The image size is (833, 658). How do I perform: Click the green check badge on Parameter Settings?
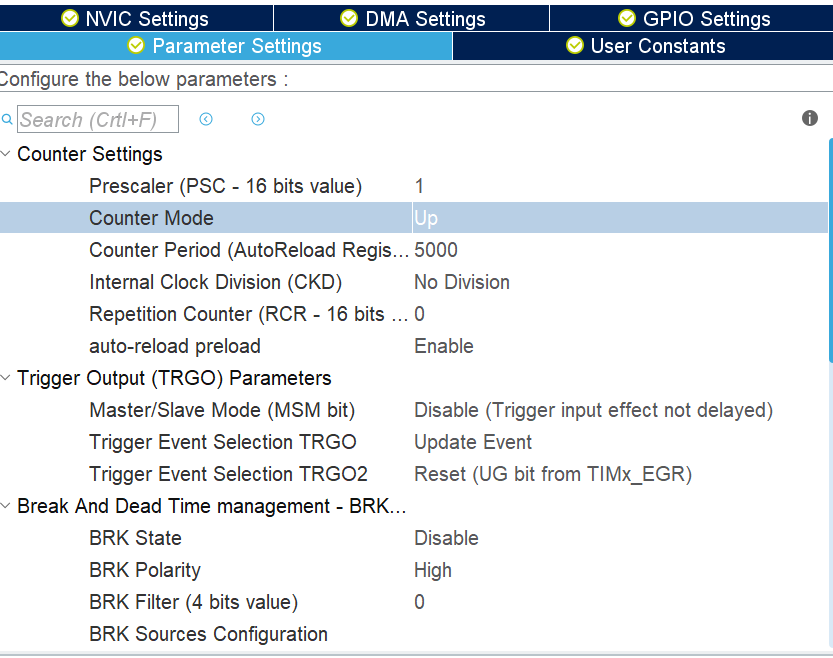[136, 46]
